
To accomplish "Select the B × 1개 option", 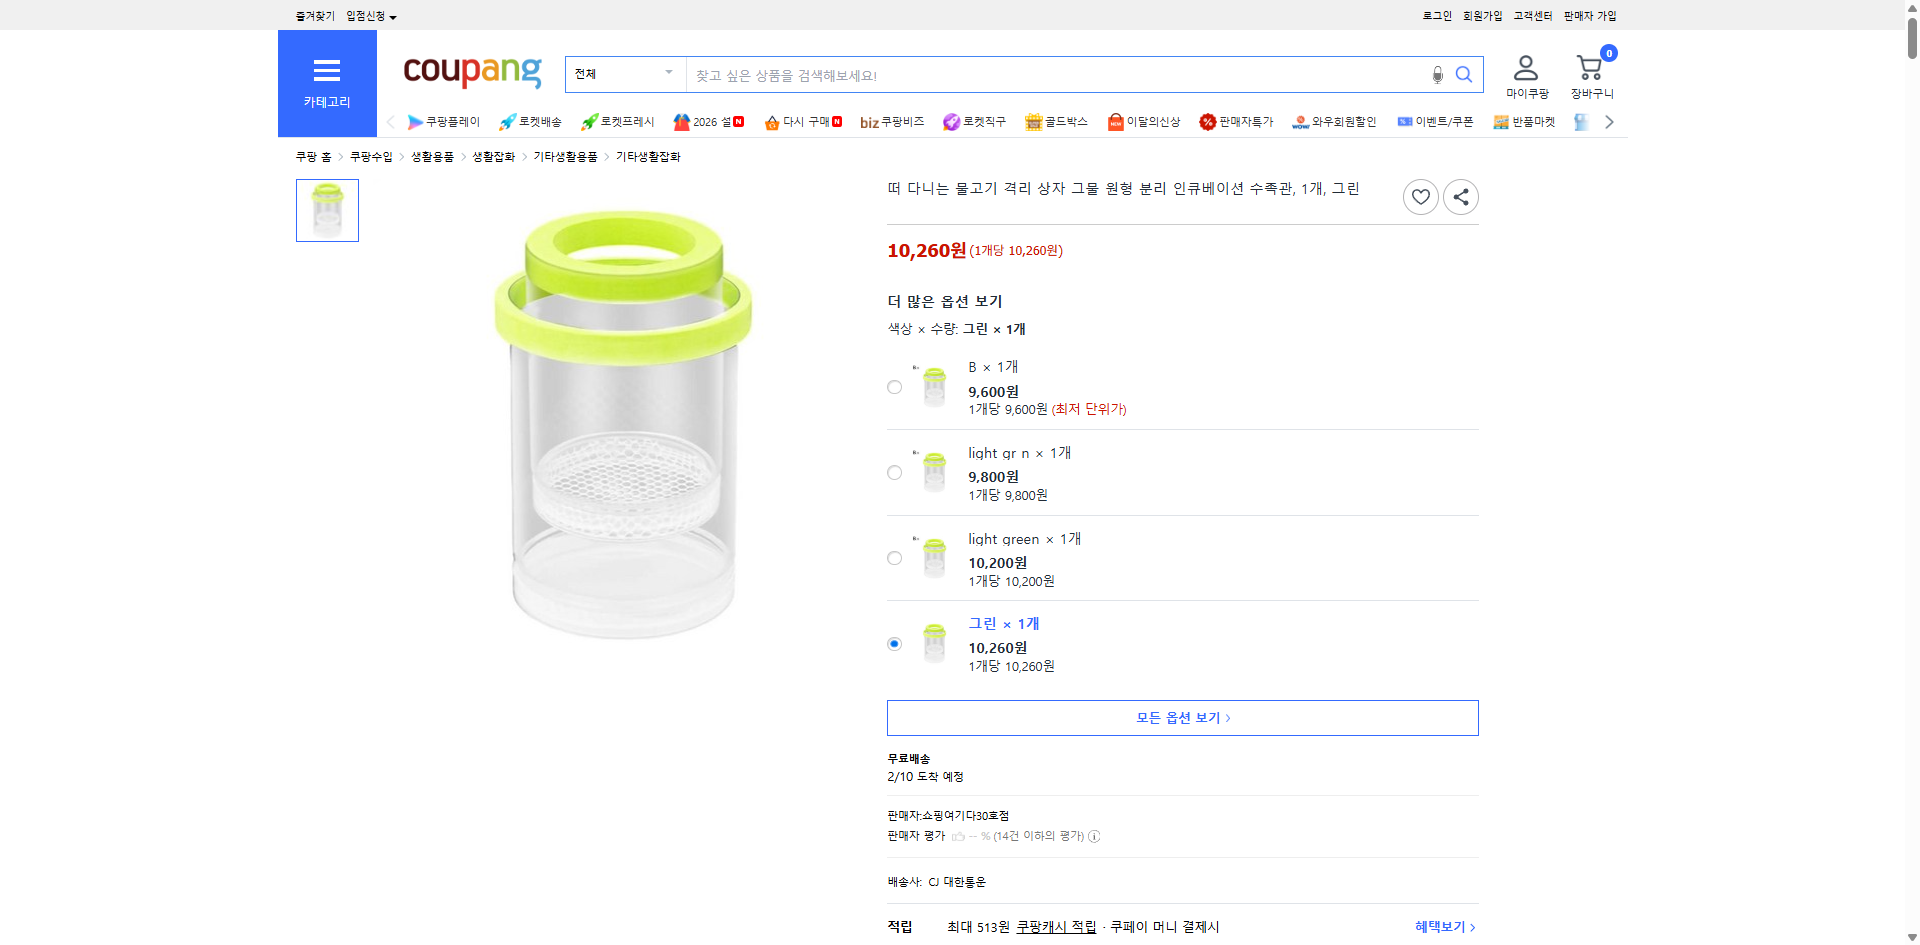I will coord(893,387).
